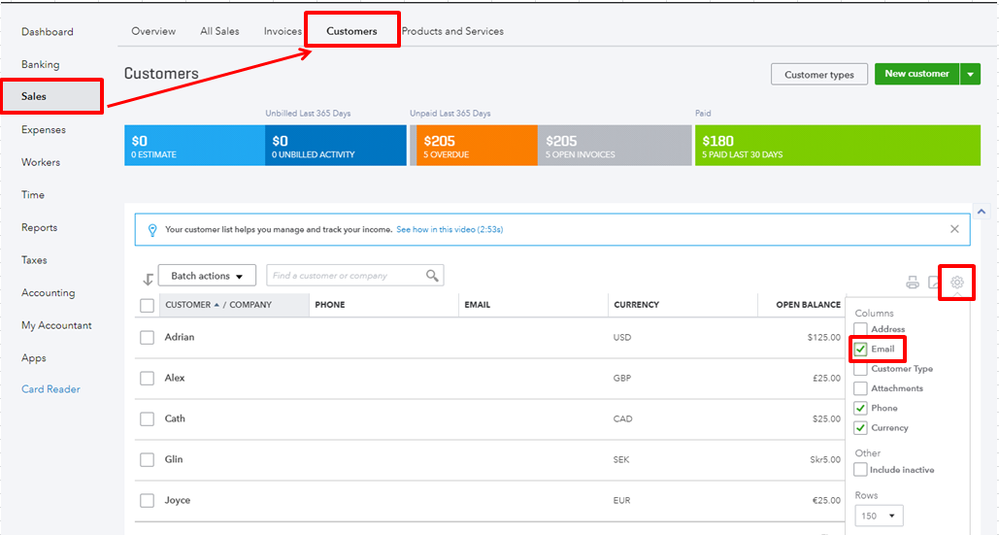
Task: Print the customer list via printer icon
Action: [x=913, y=283]
